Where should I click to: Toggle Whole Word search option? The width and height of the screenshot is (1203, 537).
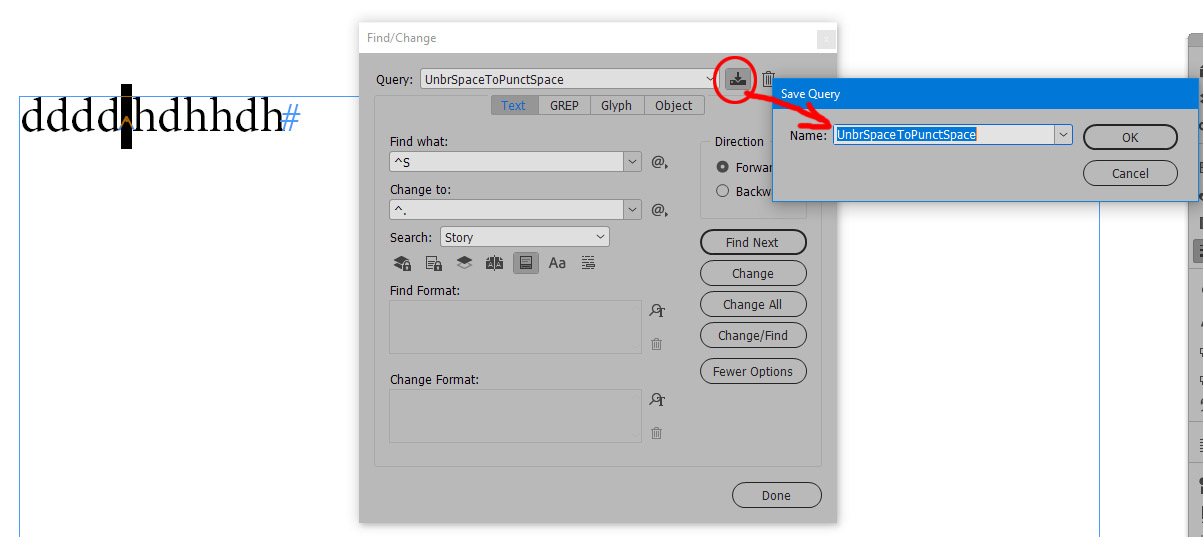(588, 263)
